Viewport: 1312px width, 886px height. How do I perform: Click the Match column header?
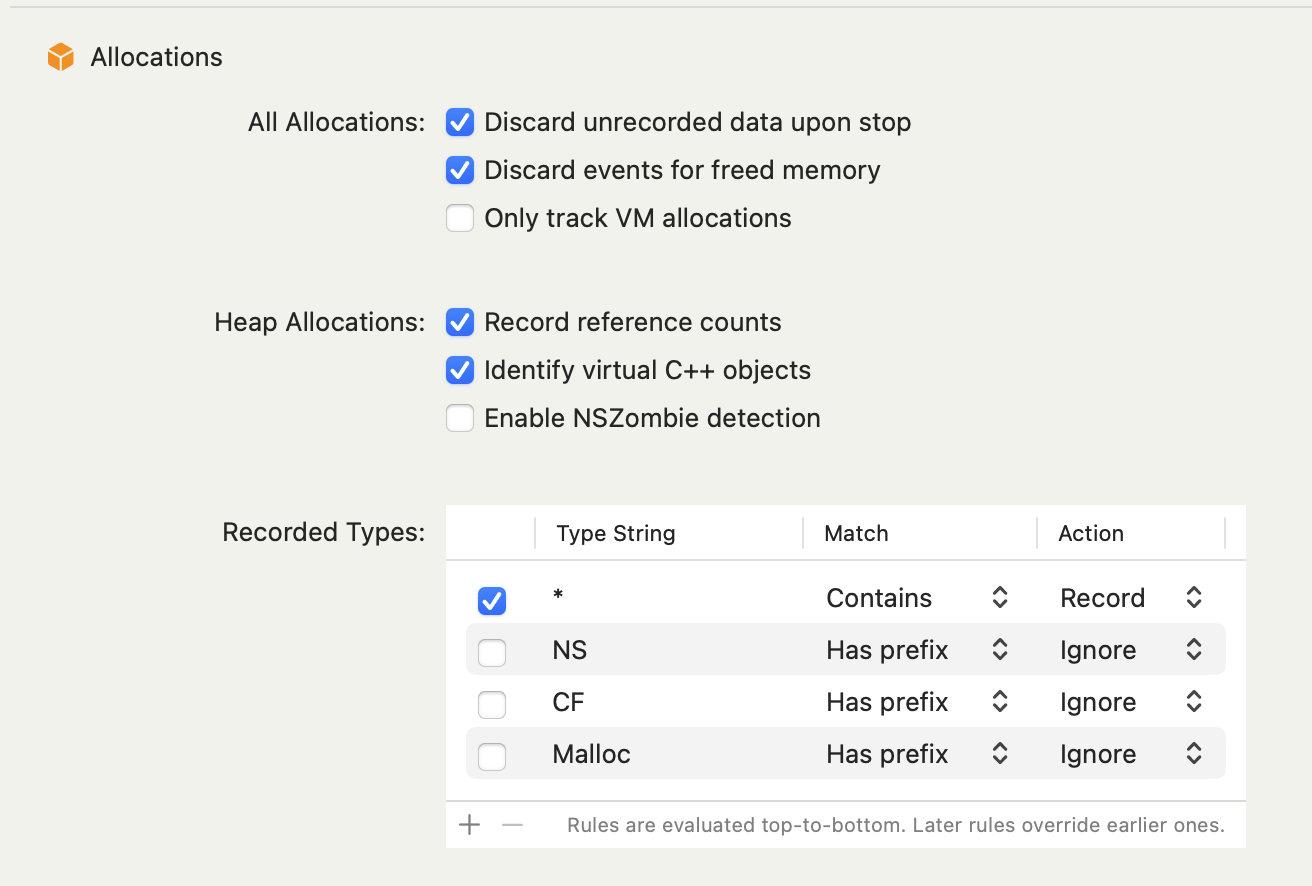point(857,534)
